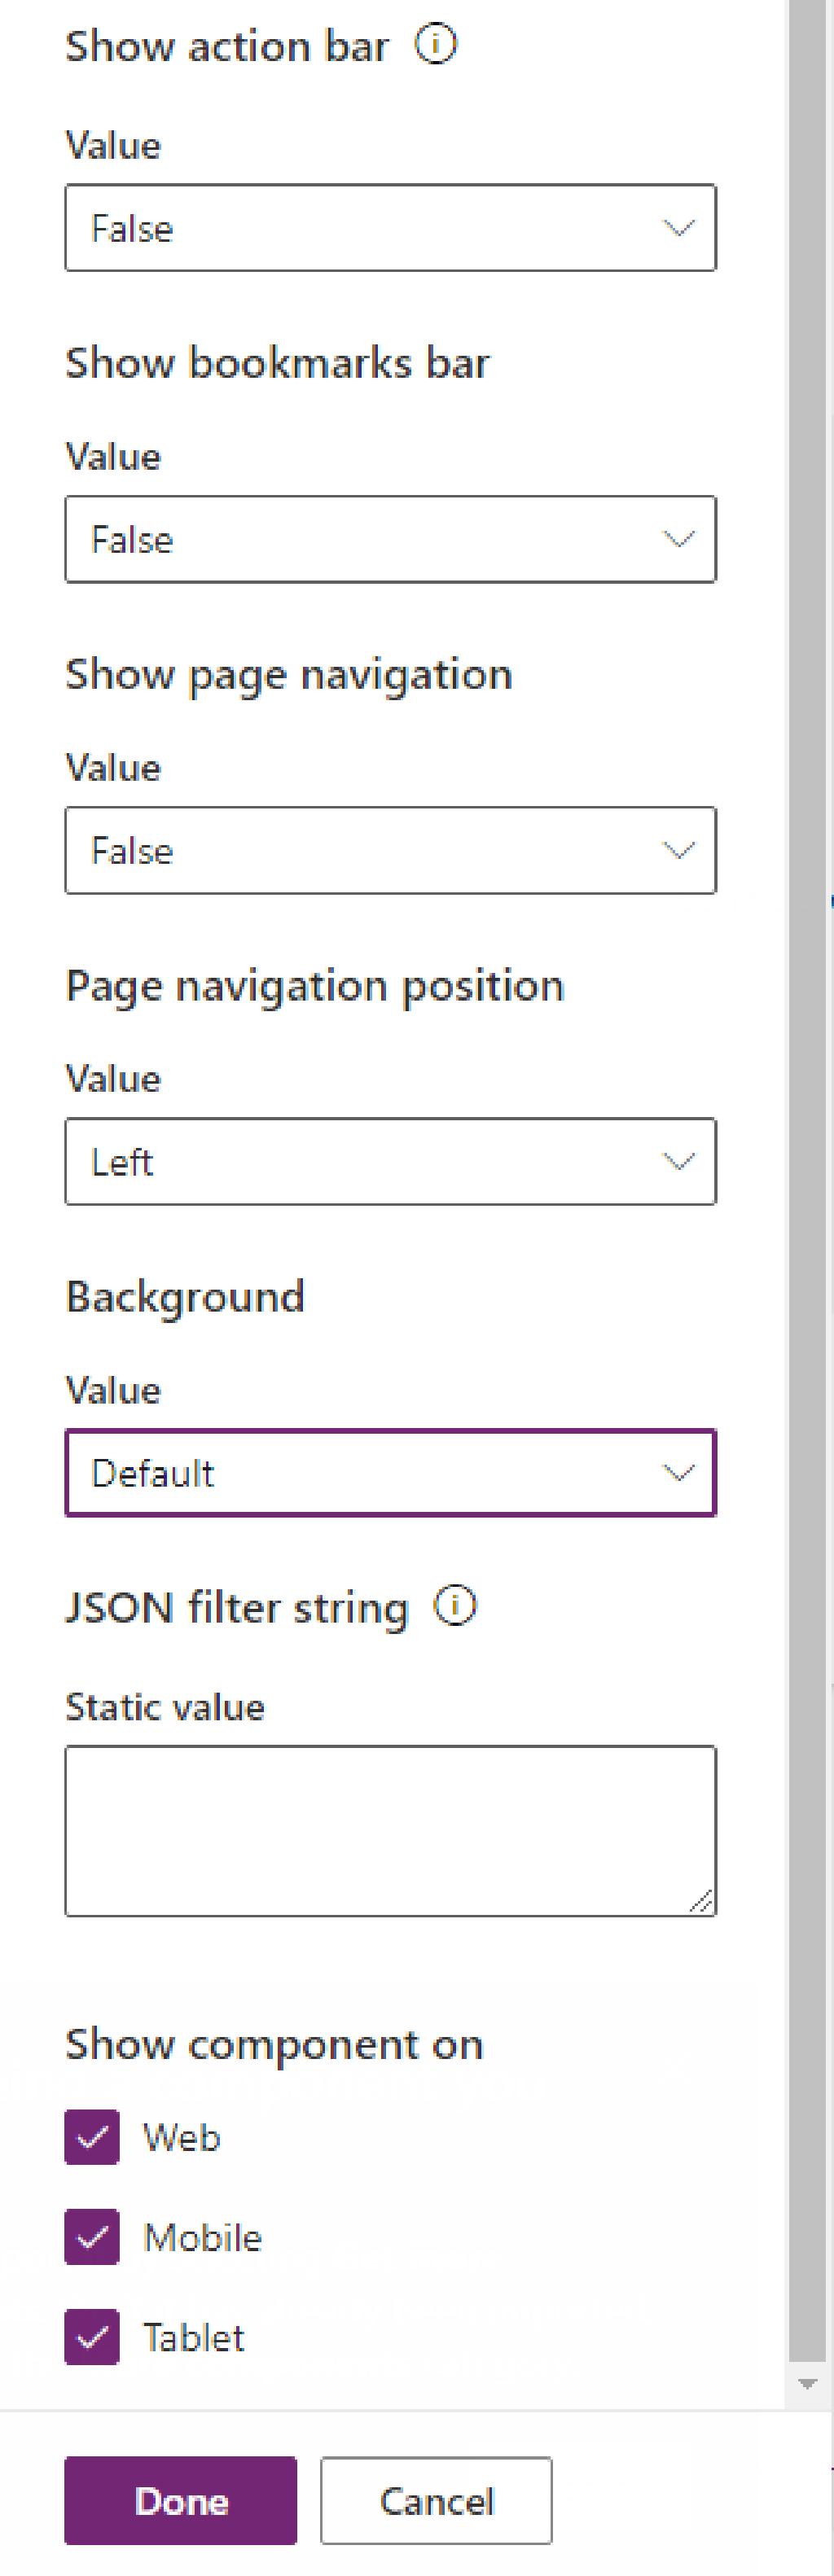
Task: Click inside the Static value text area
Action: (390, 1830)
